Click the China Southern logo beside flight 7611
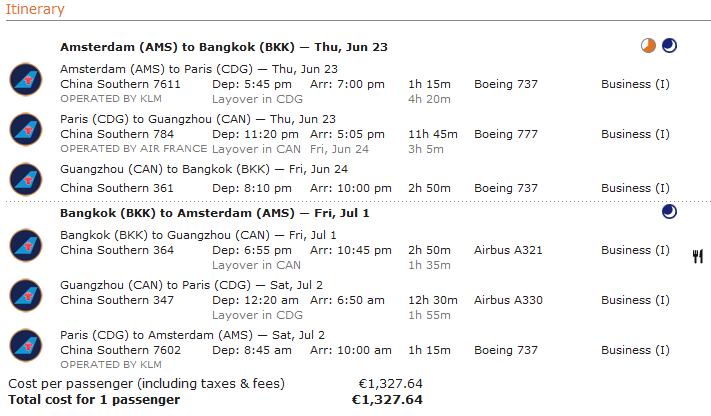Screen dimensions: 711x416 pyautogui.click(x=24, y=79)
